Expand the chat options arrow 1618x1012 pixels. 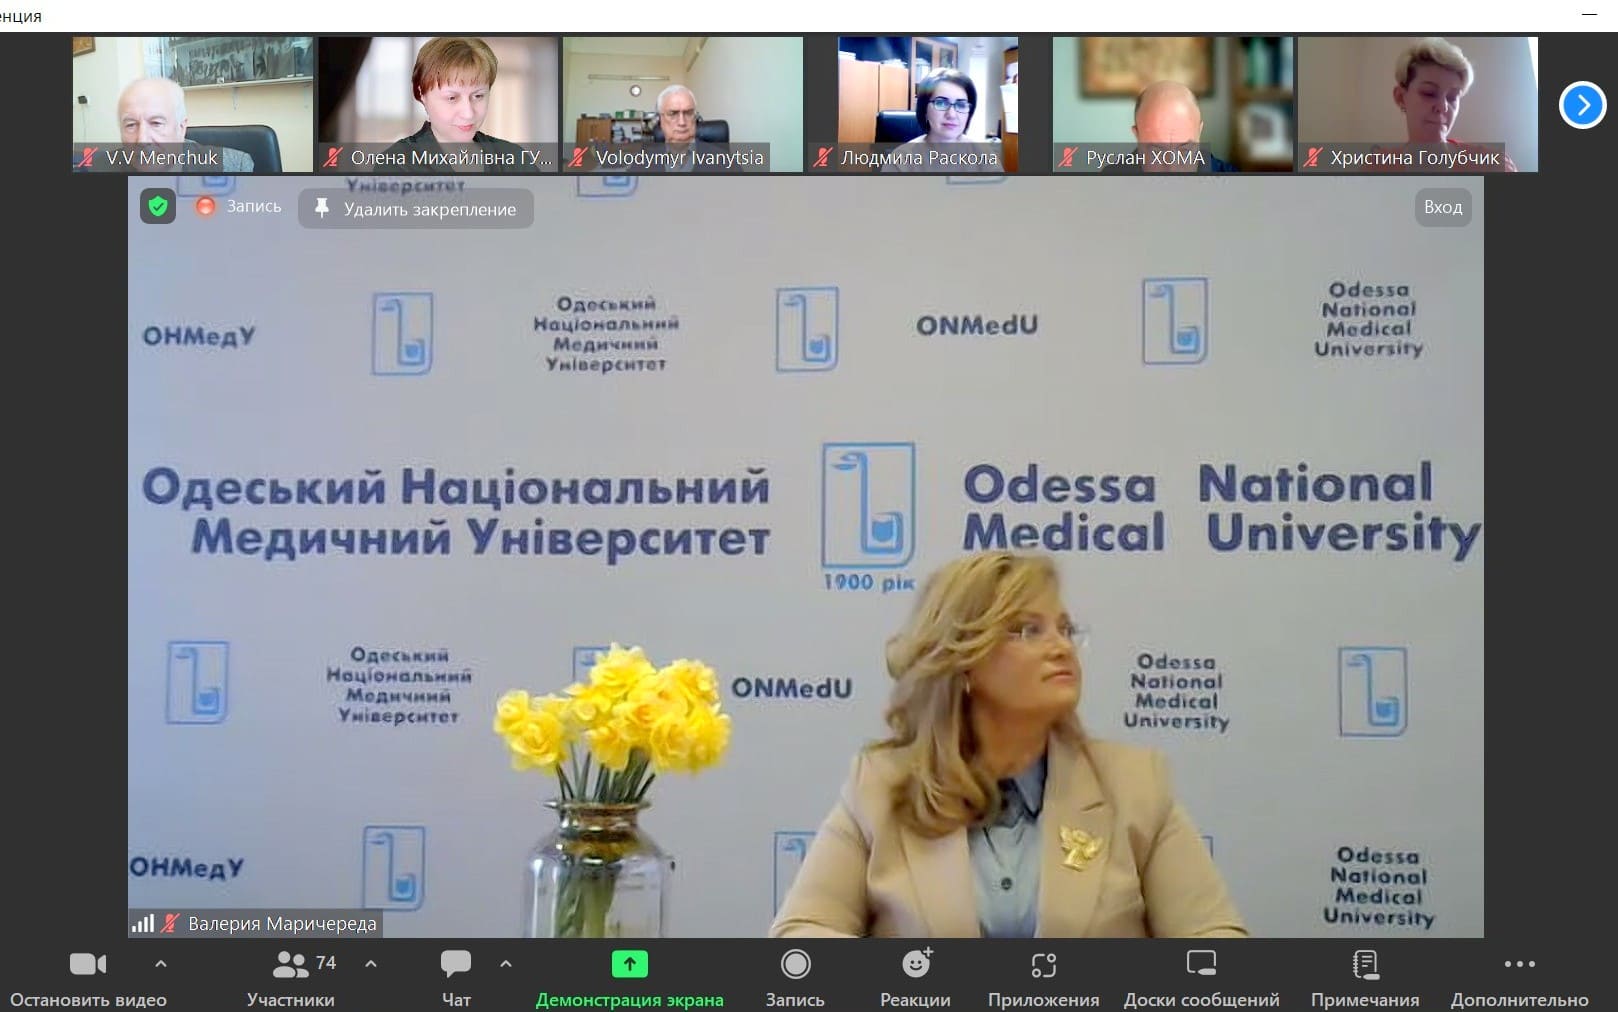pyautogui.click(x=506, y=964)
